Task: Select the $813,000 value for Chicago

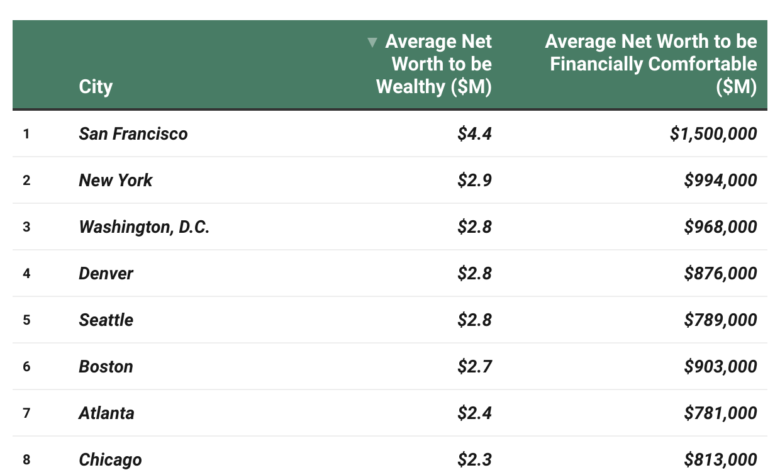Action: pos(720,460)
